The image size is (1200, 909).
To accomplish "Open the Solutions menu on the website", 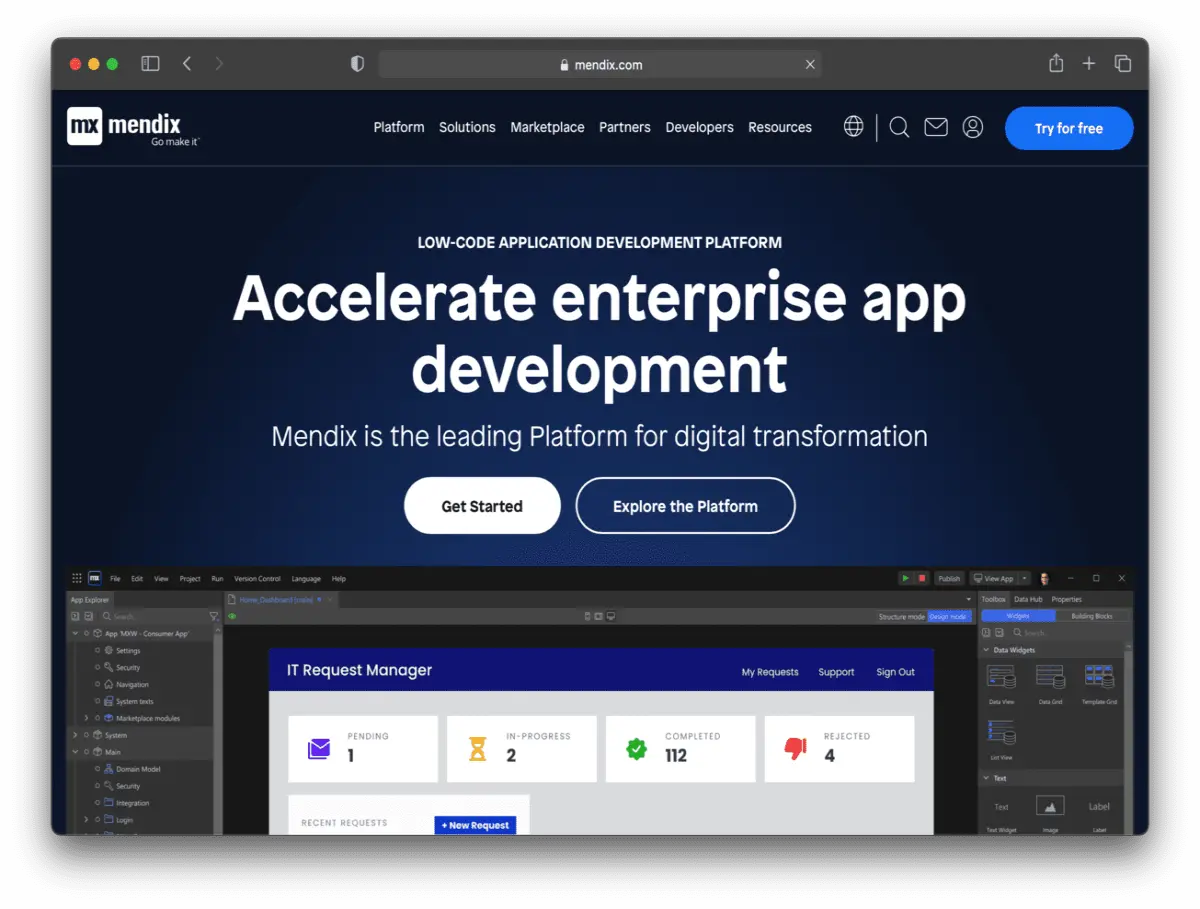I will point(467,127).
